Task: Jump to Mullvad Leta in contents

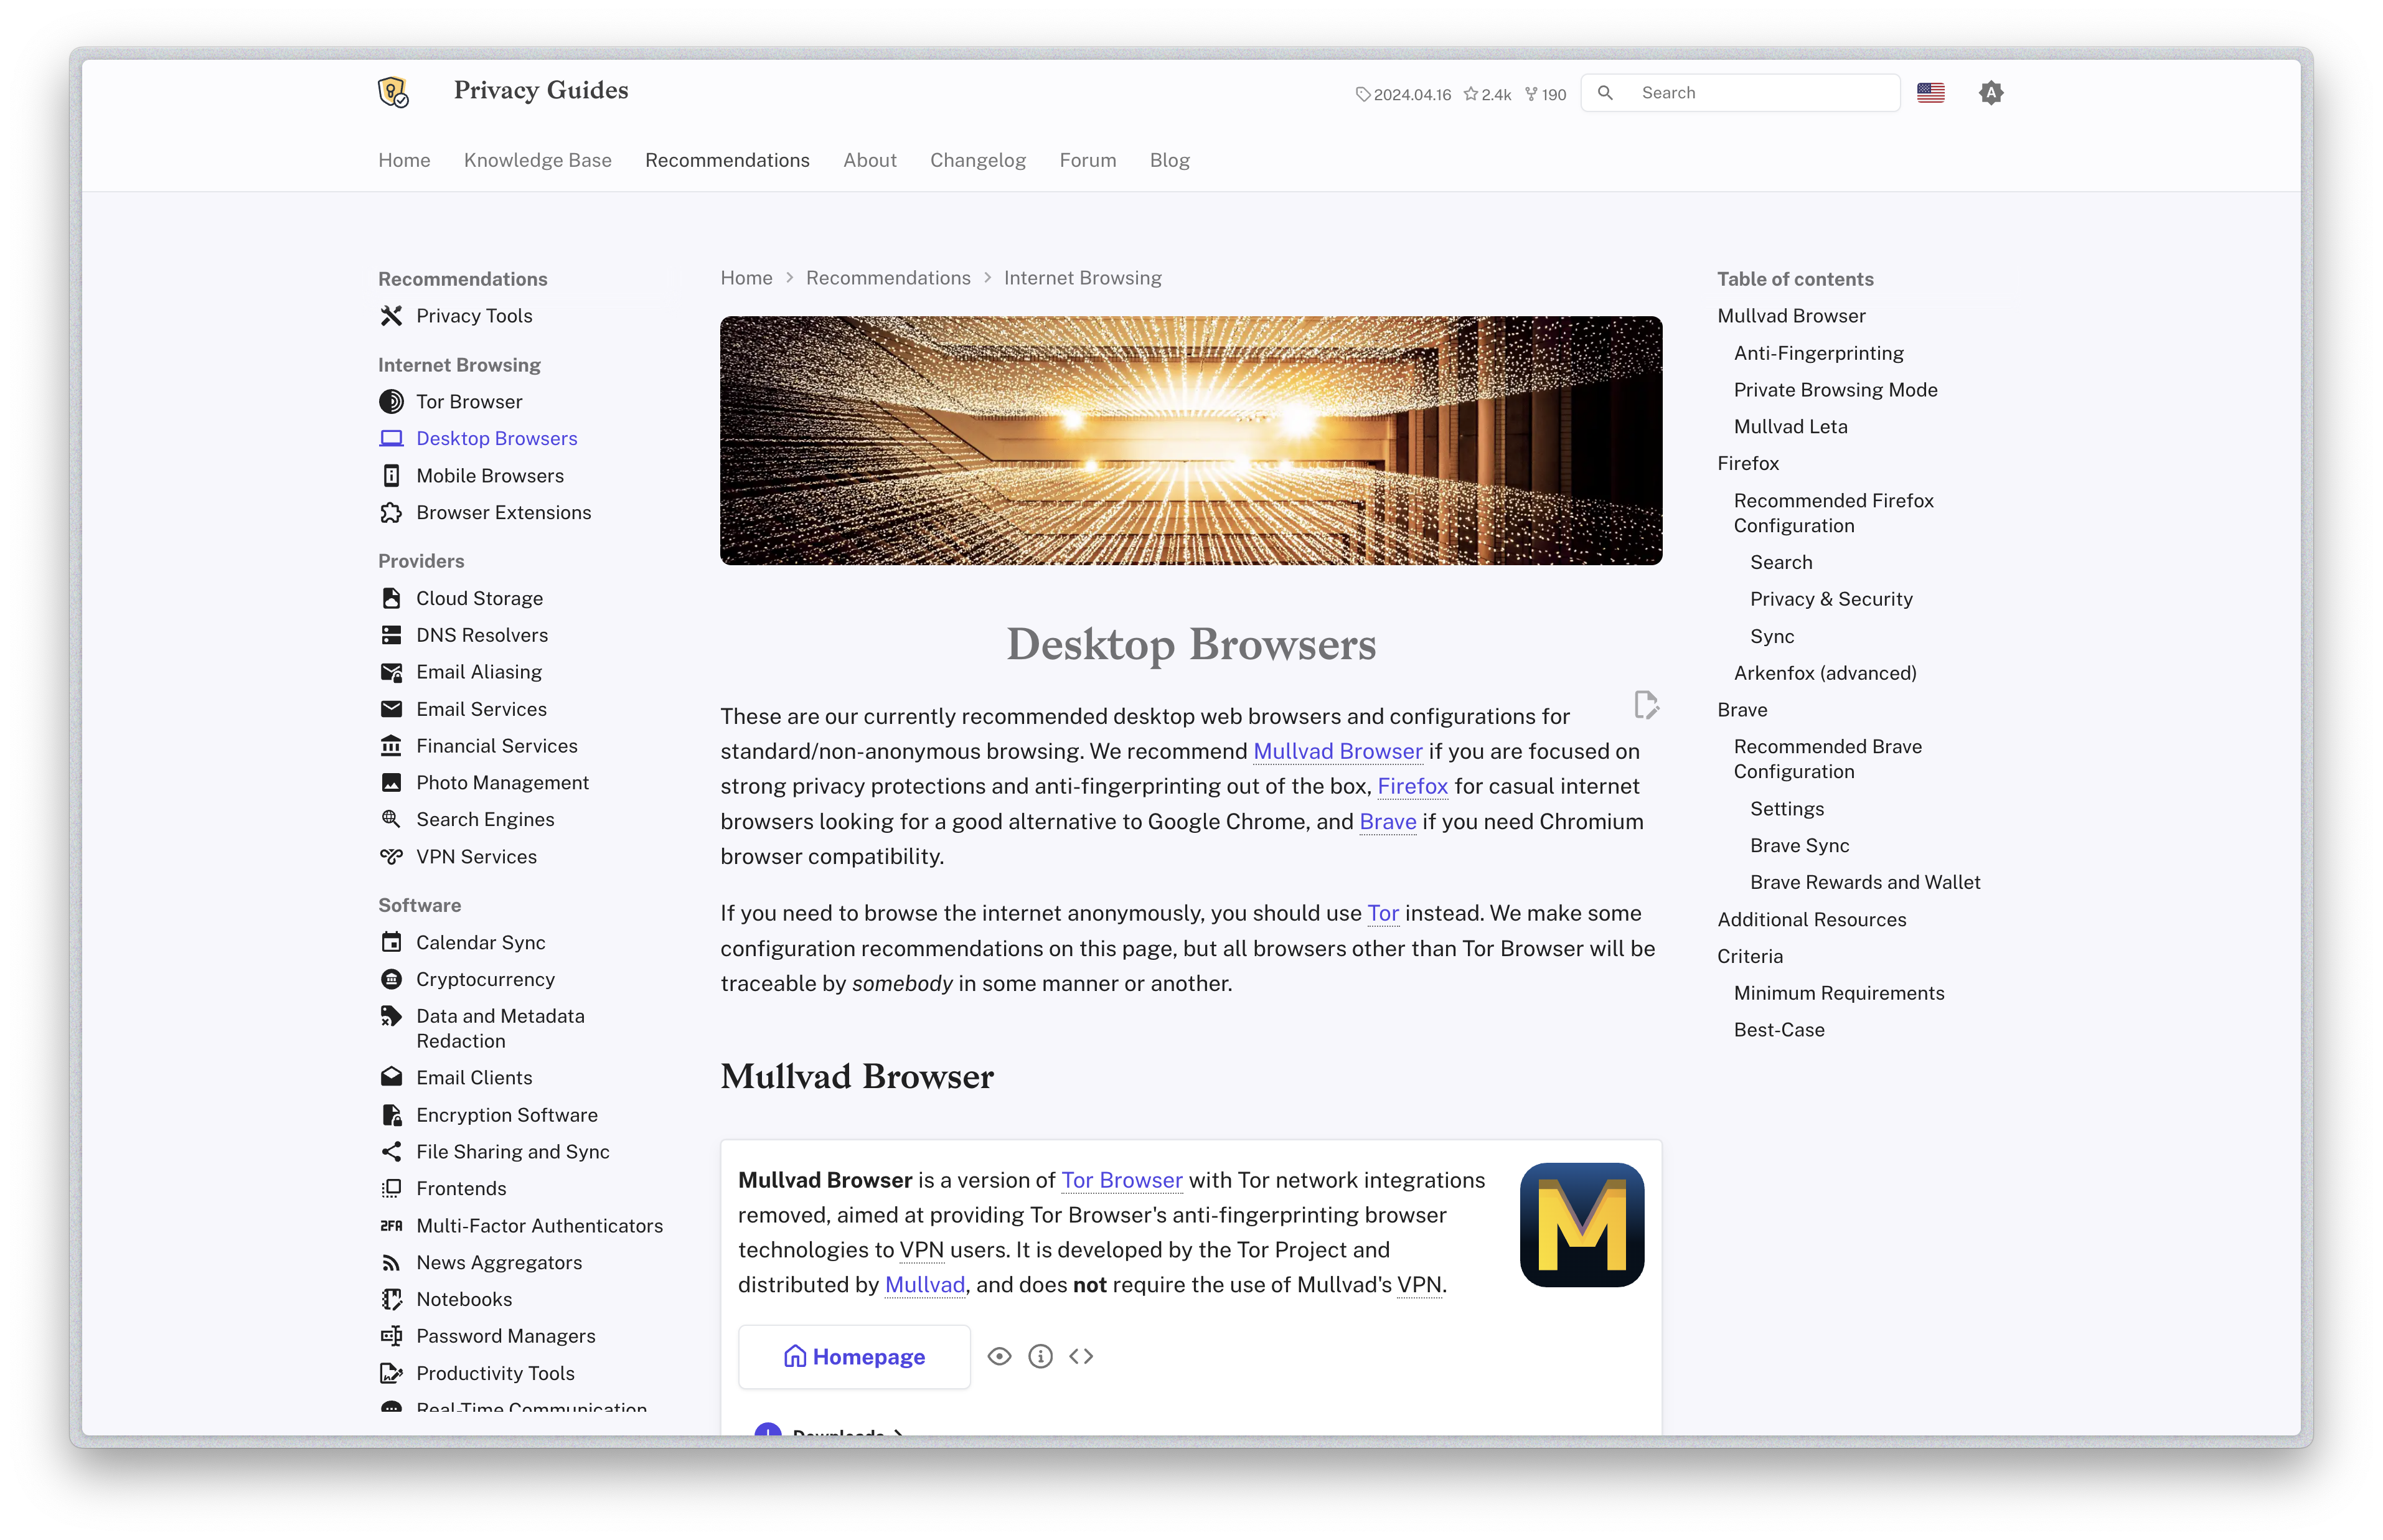Action: [1790, 427]
